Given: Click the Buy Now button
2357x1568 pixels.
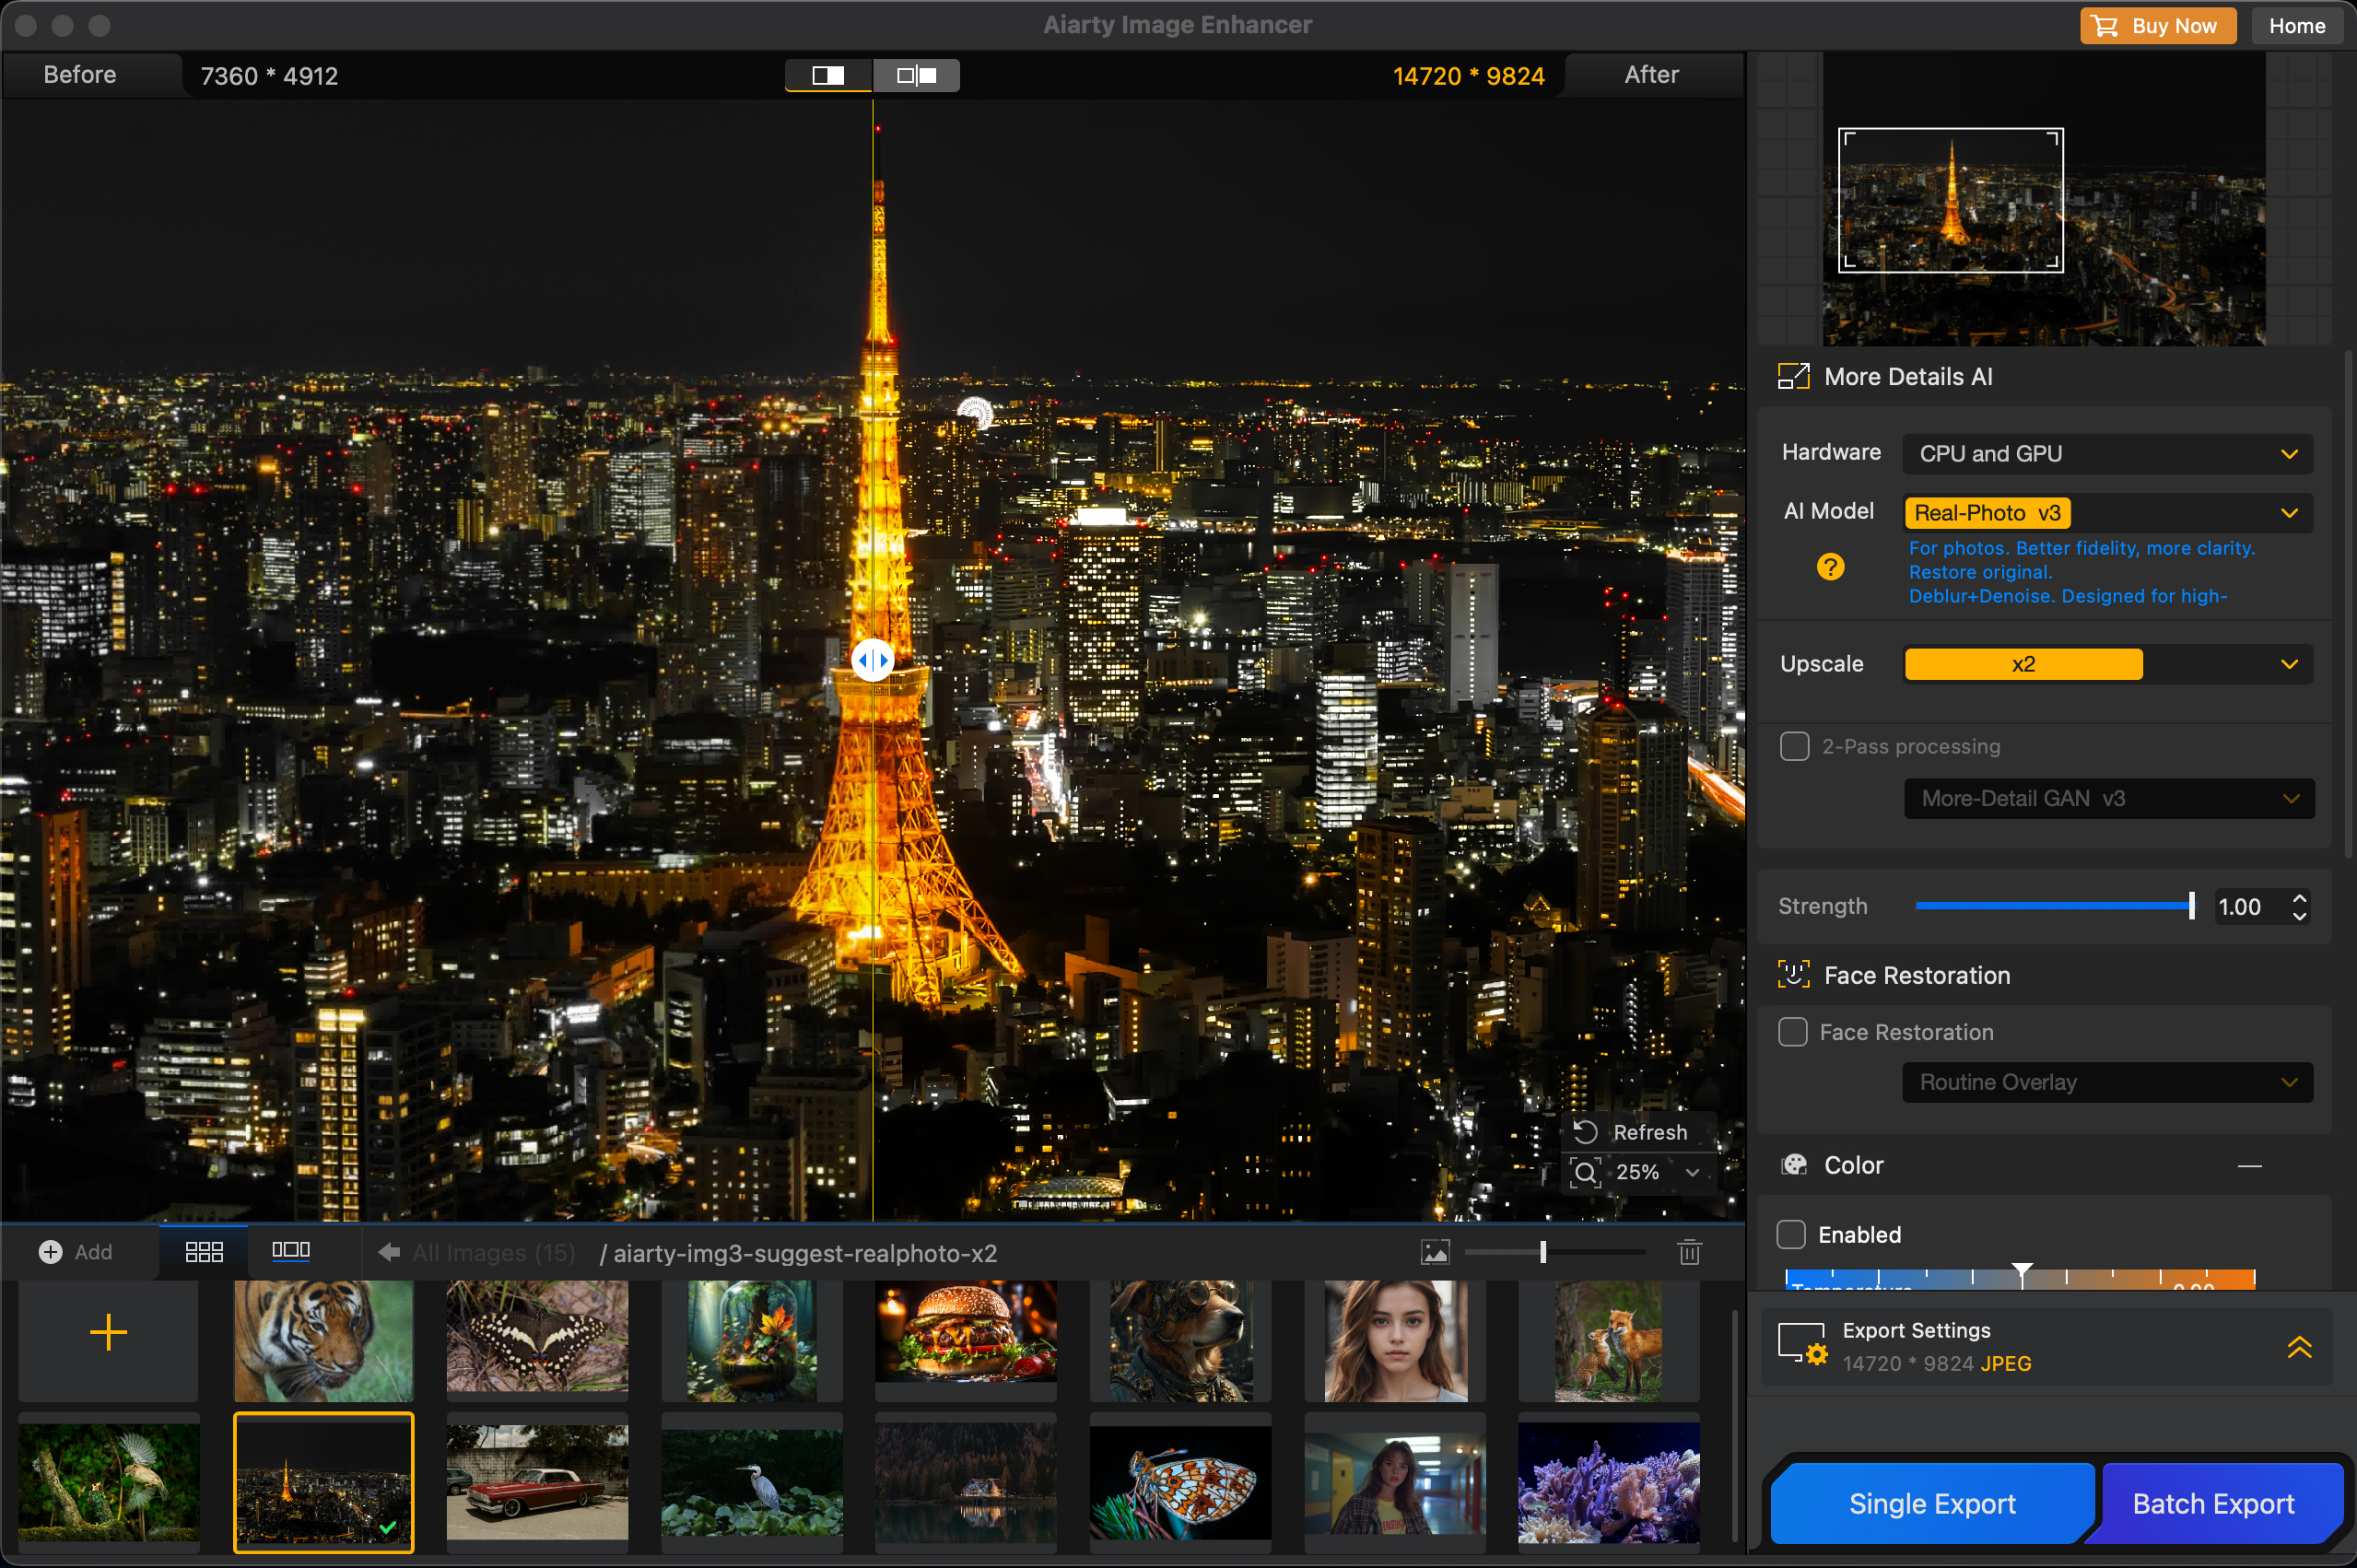Looking at the screenshot, I should pos(2156,25).
